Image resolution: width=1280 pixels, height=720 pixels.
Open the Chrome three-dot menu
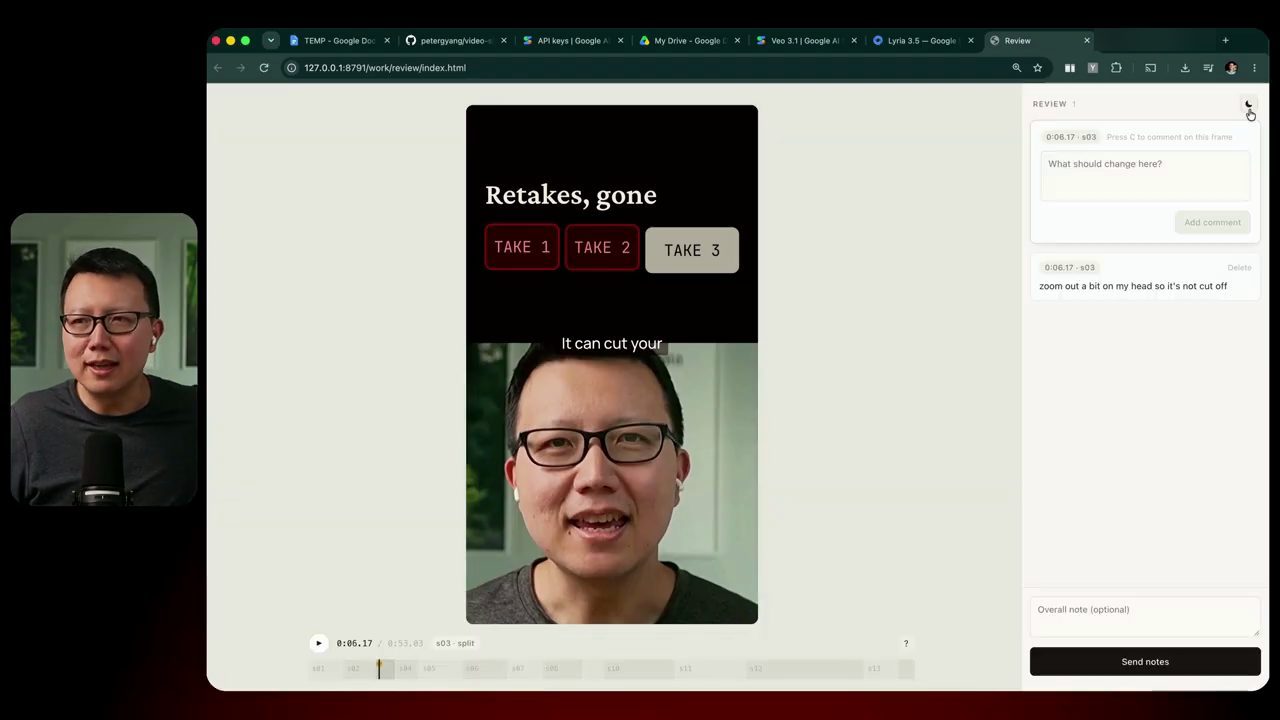1254,68
